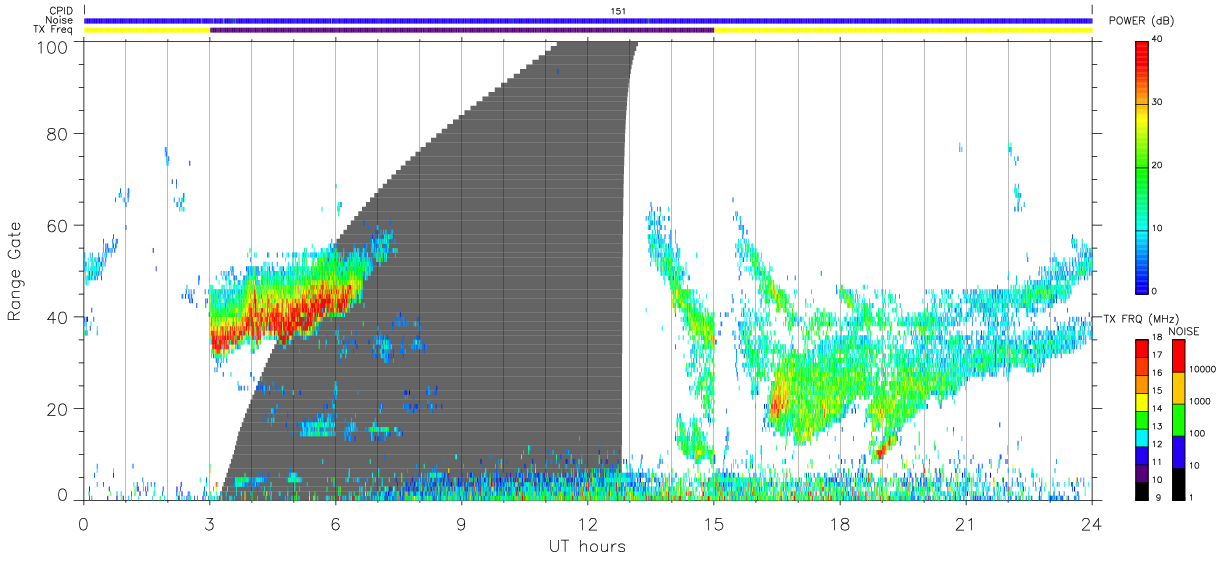Click the "60" tick on the Range Gate axis

coord(59,225)
